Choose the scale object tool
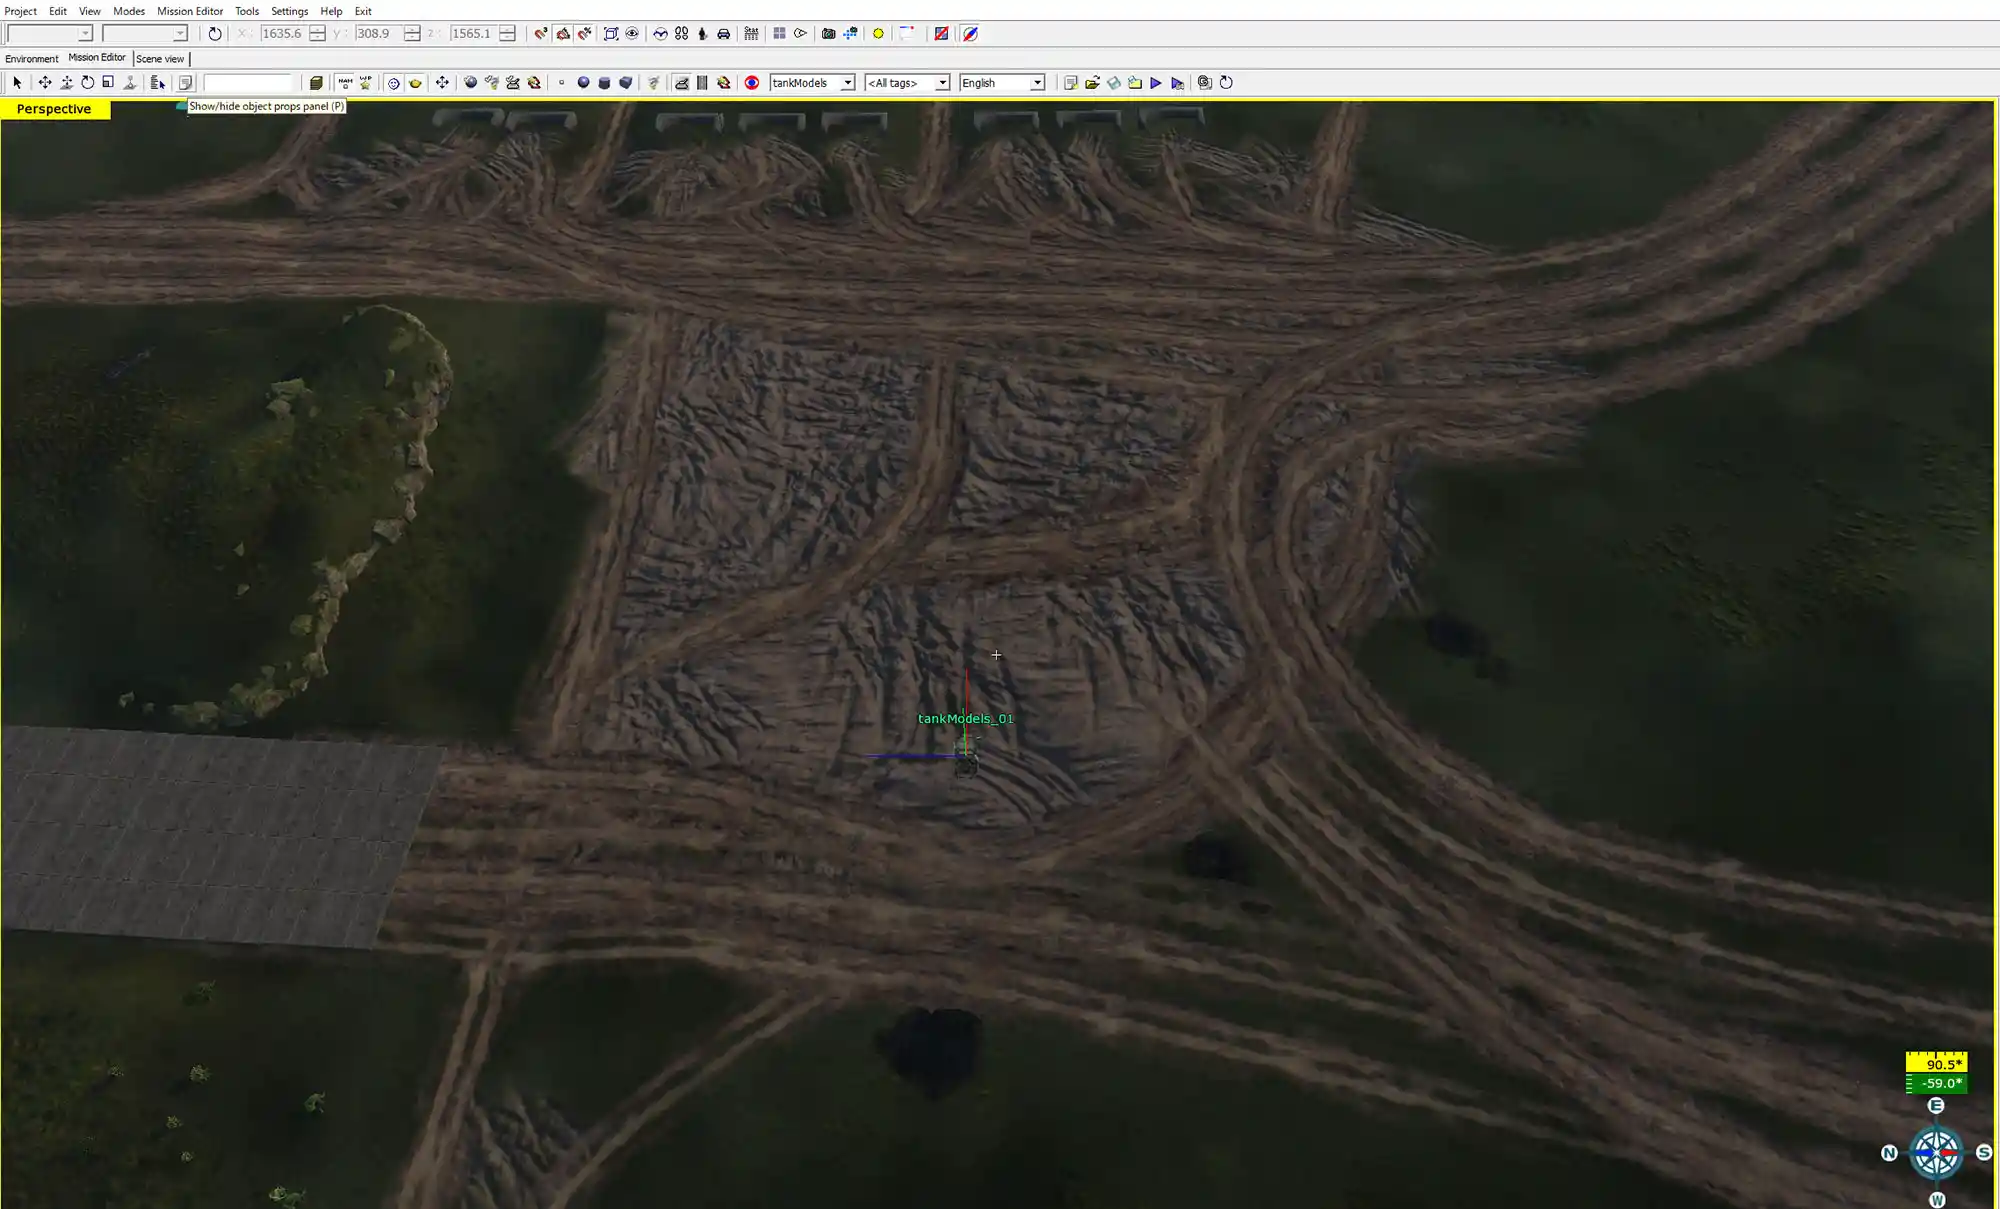Screen dimensions: 2000x1209 [108, 83]
